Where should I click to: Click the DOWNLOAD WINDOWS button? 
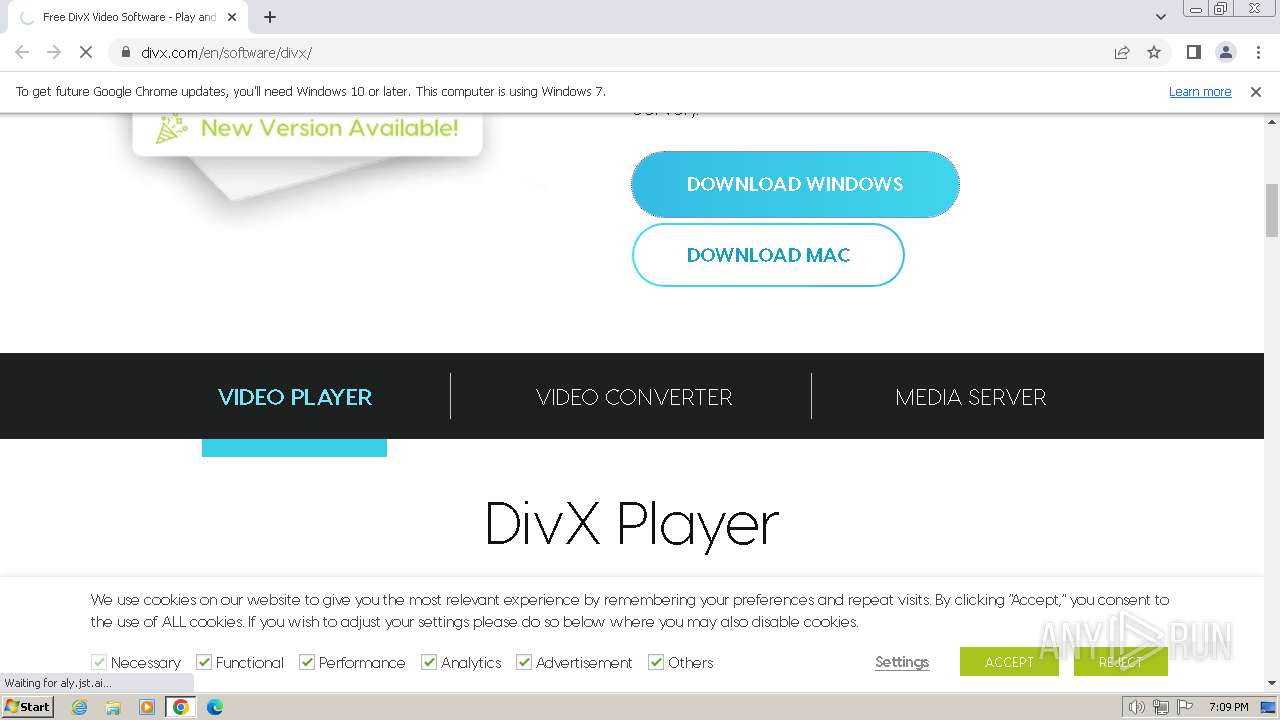(795, 184)
